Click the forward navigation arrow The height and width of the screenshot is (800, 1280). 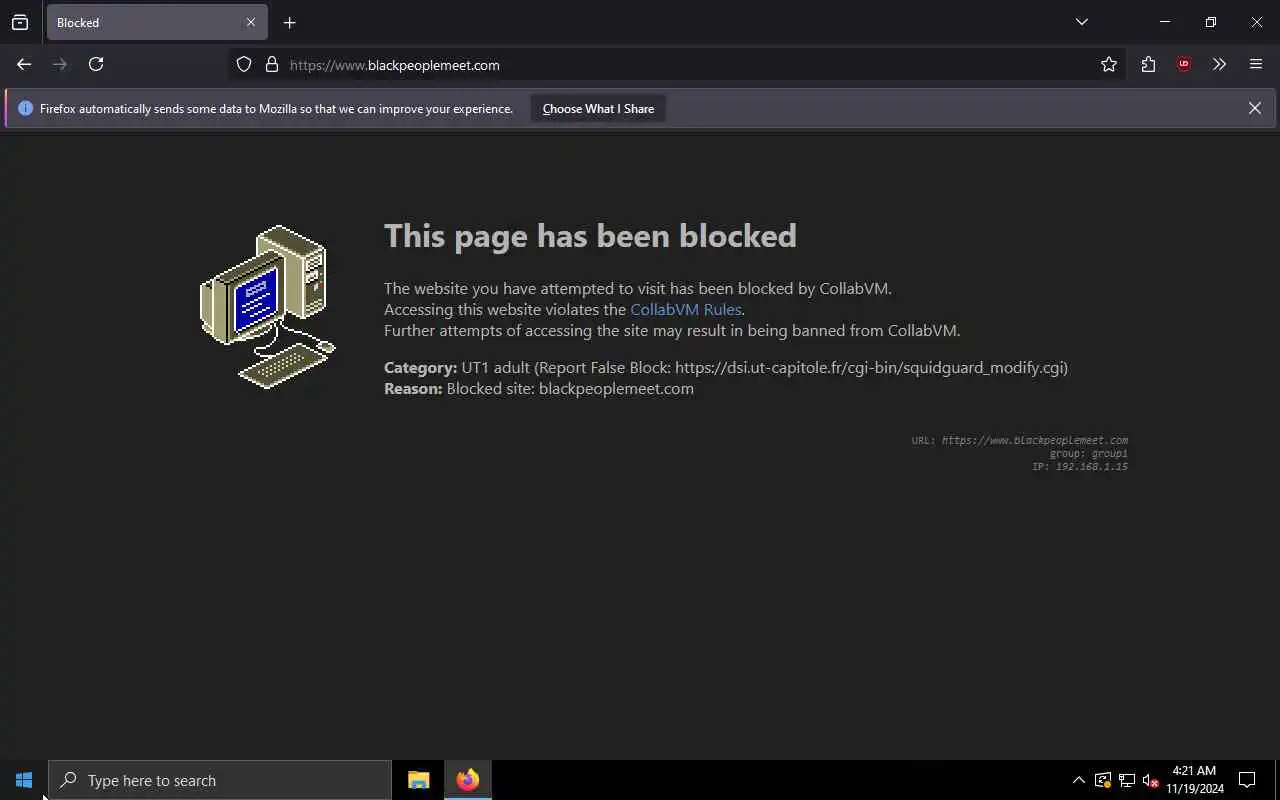coord(60,64)
